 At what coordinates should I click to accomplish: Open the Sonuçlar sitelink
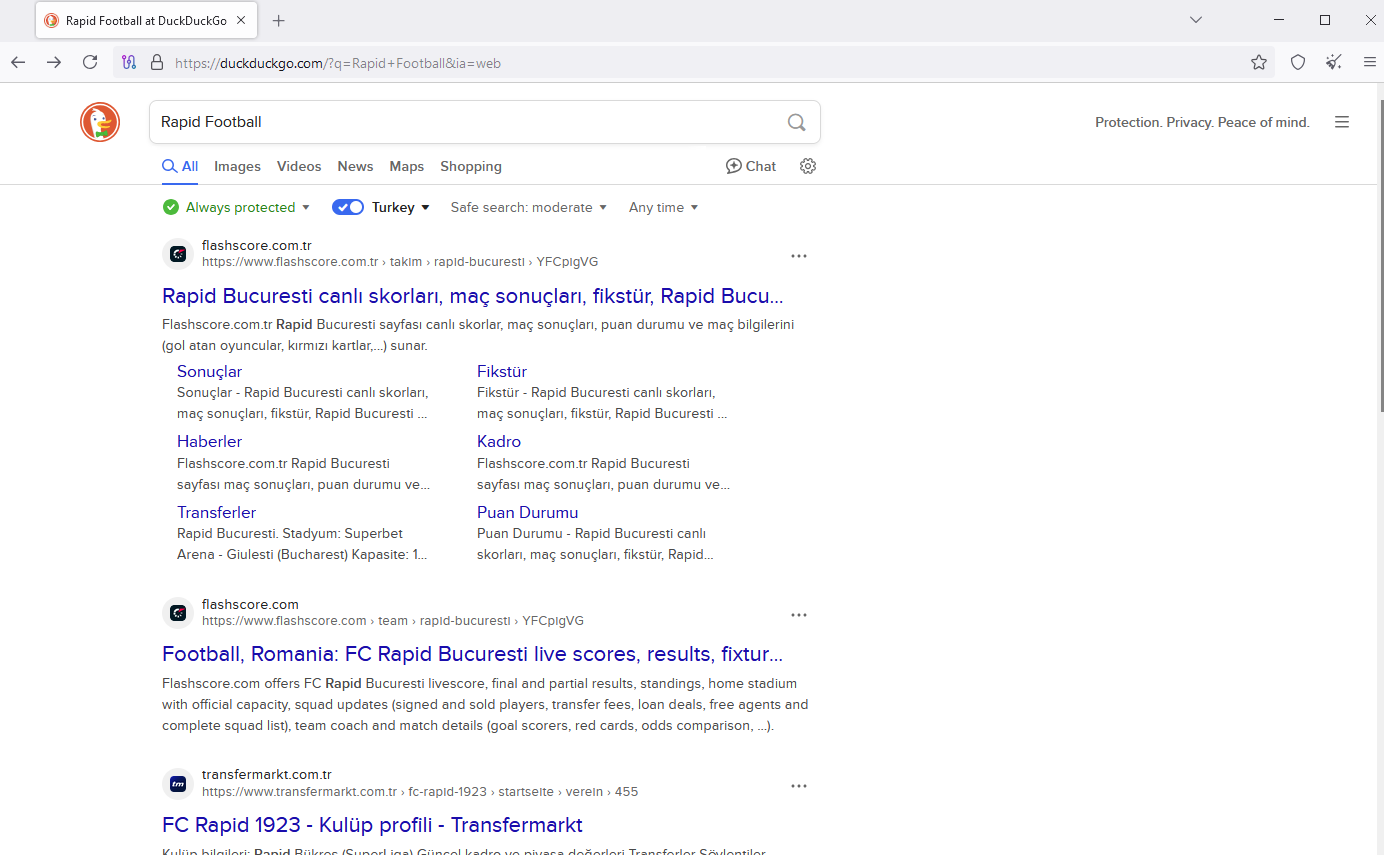(209, 371)
